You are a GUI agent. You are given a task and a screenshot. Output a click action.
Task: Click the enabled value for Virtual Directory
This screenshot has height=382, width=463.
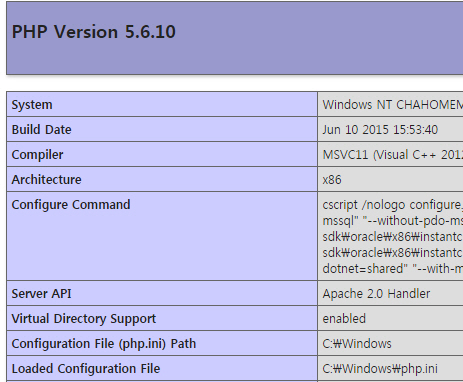pyautogui.click(x=344, y=319)
